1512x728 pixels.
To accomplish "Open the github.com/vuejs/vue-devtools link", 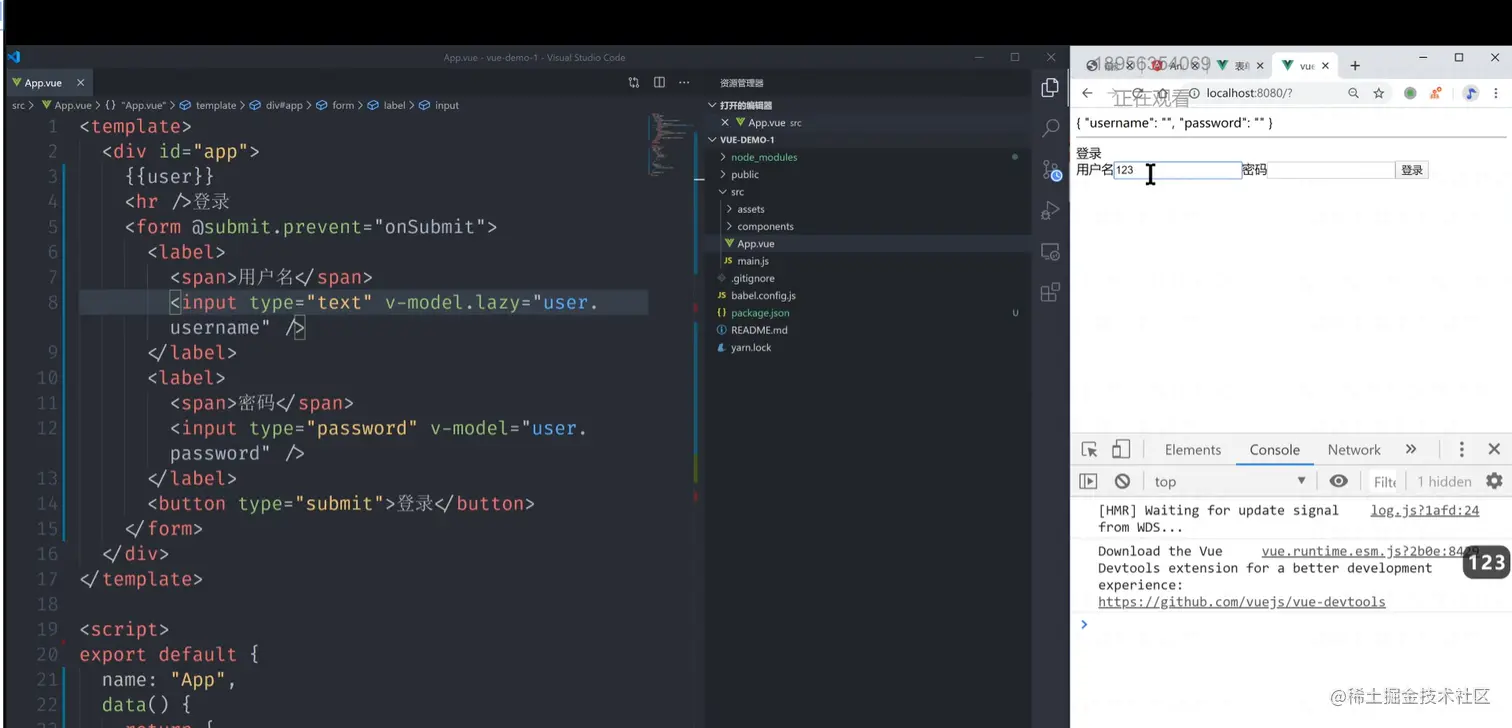I will click(1241, 602).
